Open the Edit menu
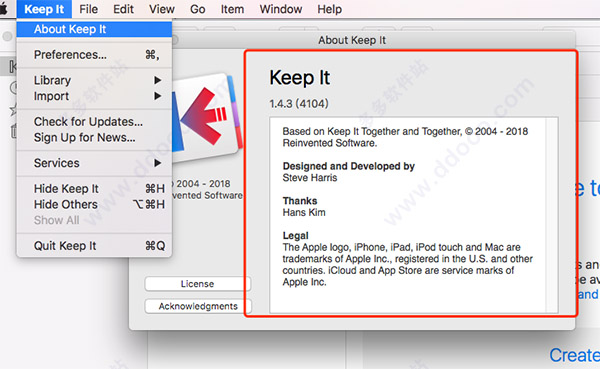 tap(123, 9)
